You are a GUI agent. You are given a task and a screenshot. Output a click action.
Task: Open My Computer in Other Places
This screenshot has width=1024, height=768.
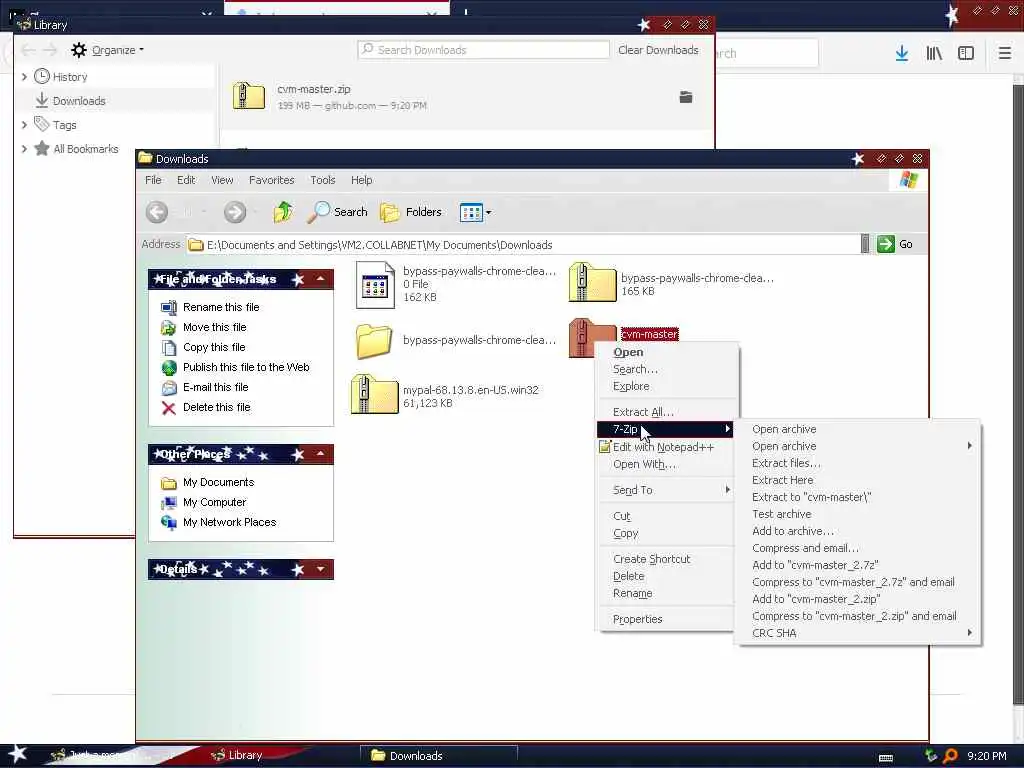point(214,502)
